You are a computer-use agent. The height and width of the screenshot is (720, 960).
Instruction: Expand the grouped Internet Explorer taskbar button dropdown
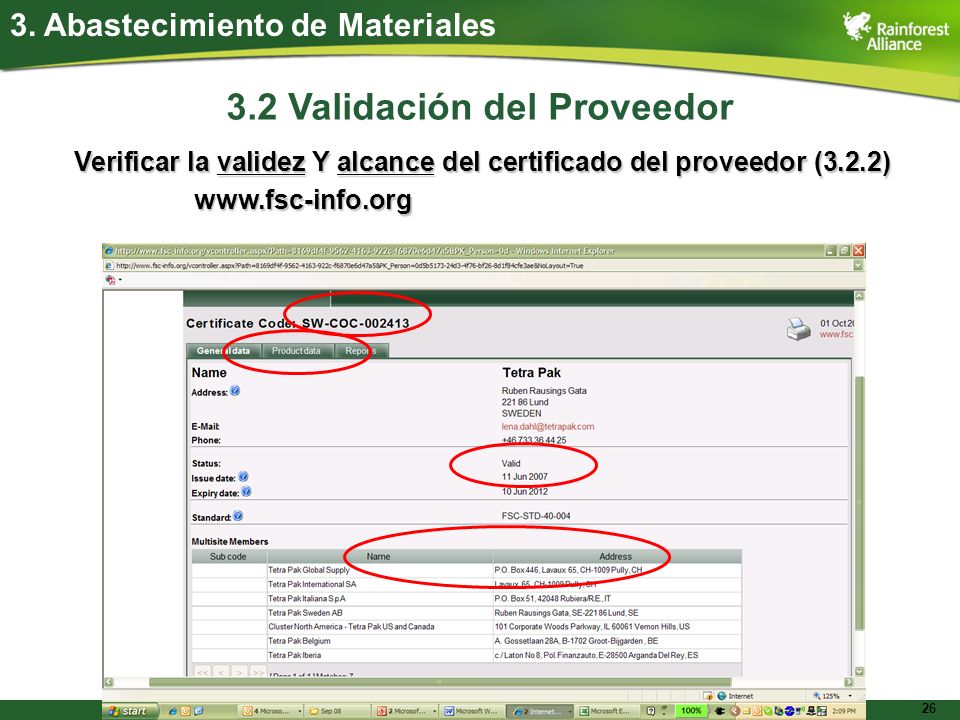click(570, 711)
